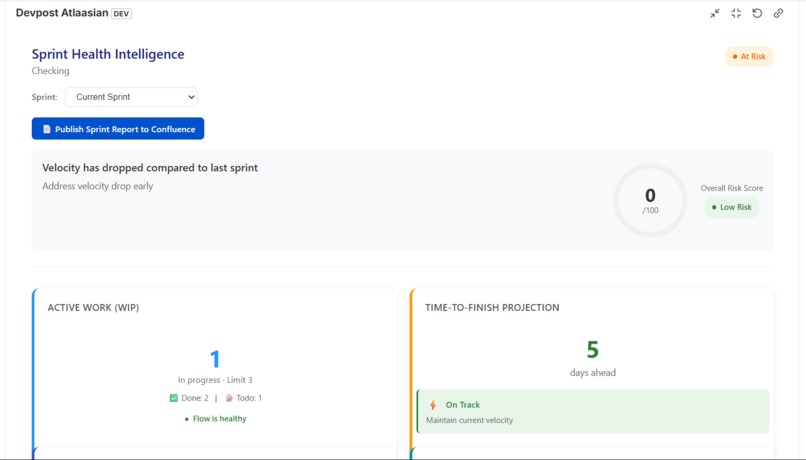Screen dimensions: 806x460
Task: Click 'Maintain current velocity' text
Action: 469,420
